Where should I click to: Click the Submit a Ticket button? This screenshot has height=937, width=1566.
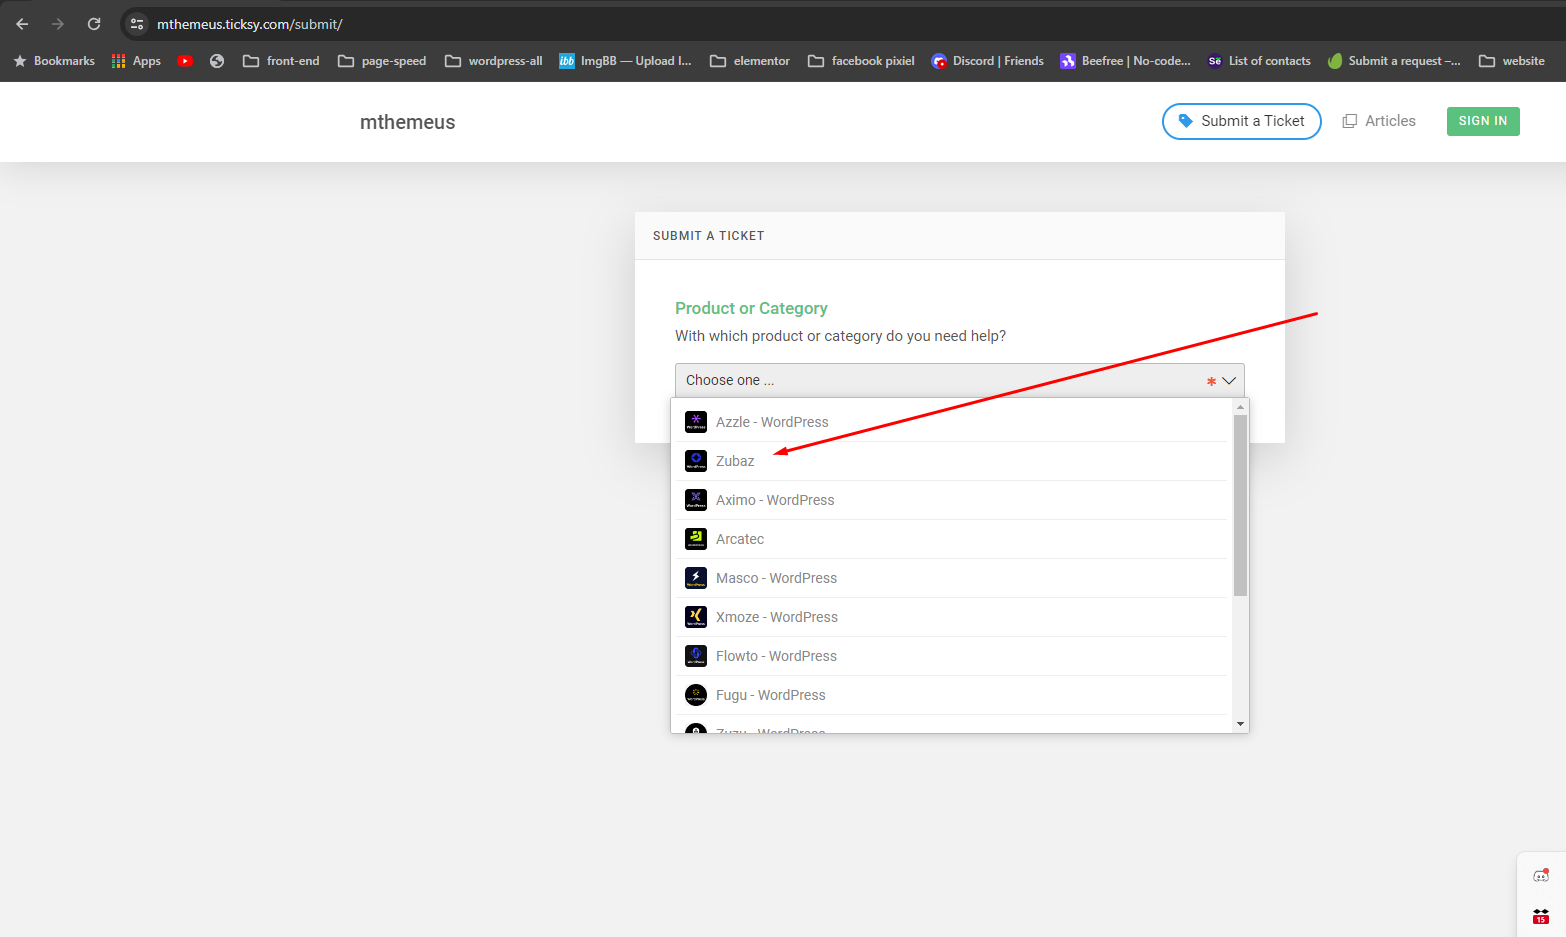point(1241,121)
